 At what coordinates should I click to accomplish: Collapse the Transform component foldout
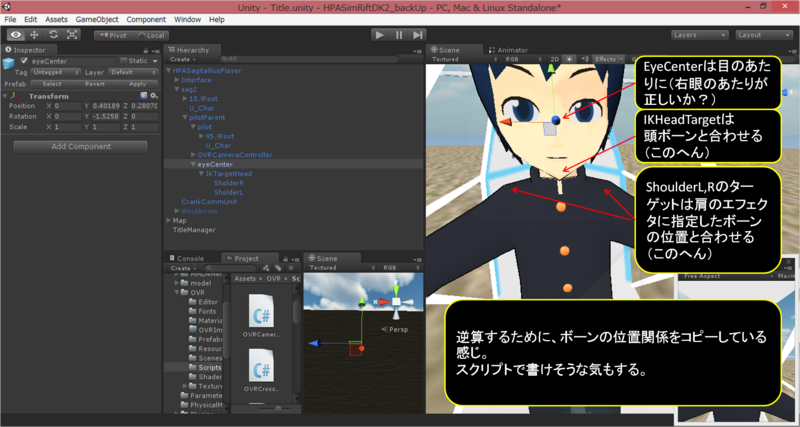pyautogui.click(x=5, y=96)
